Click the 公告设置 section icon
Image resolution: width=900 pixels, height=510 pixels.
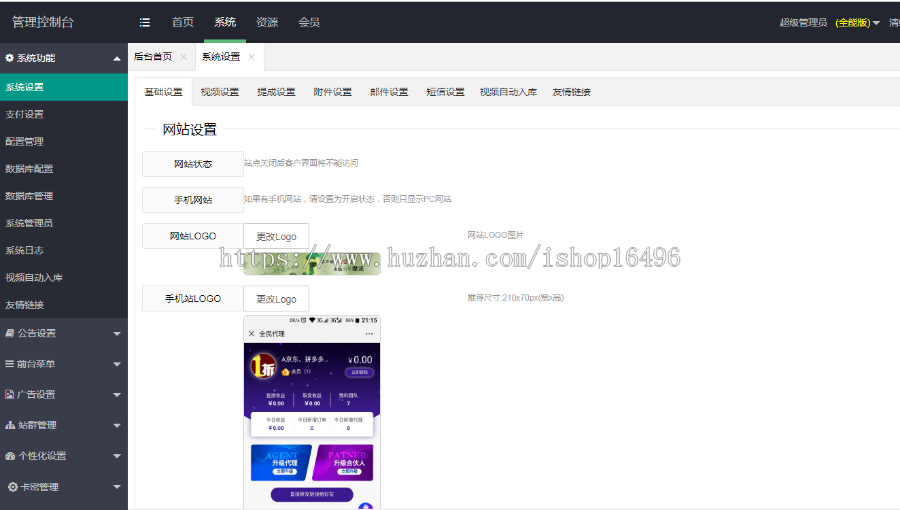(10, 333)
